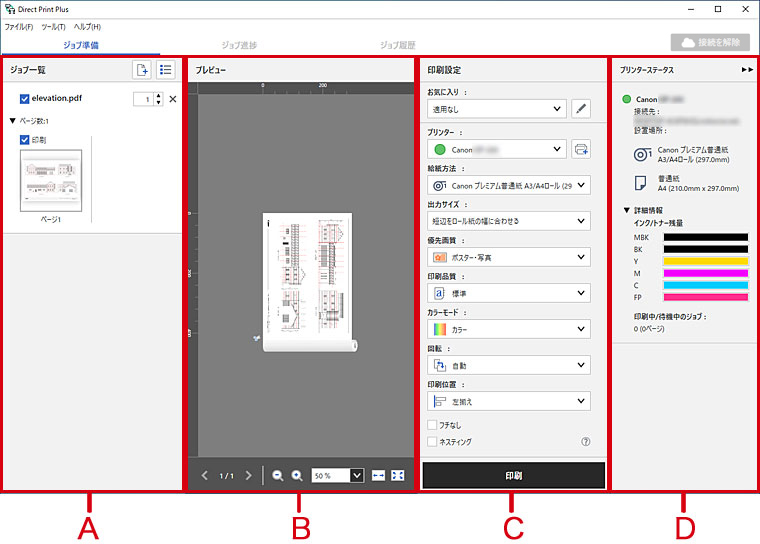
Task: Click the 接続を解除 button
Action: click(x=711, y=43)
